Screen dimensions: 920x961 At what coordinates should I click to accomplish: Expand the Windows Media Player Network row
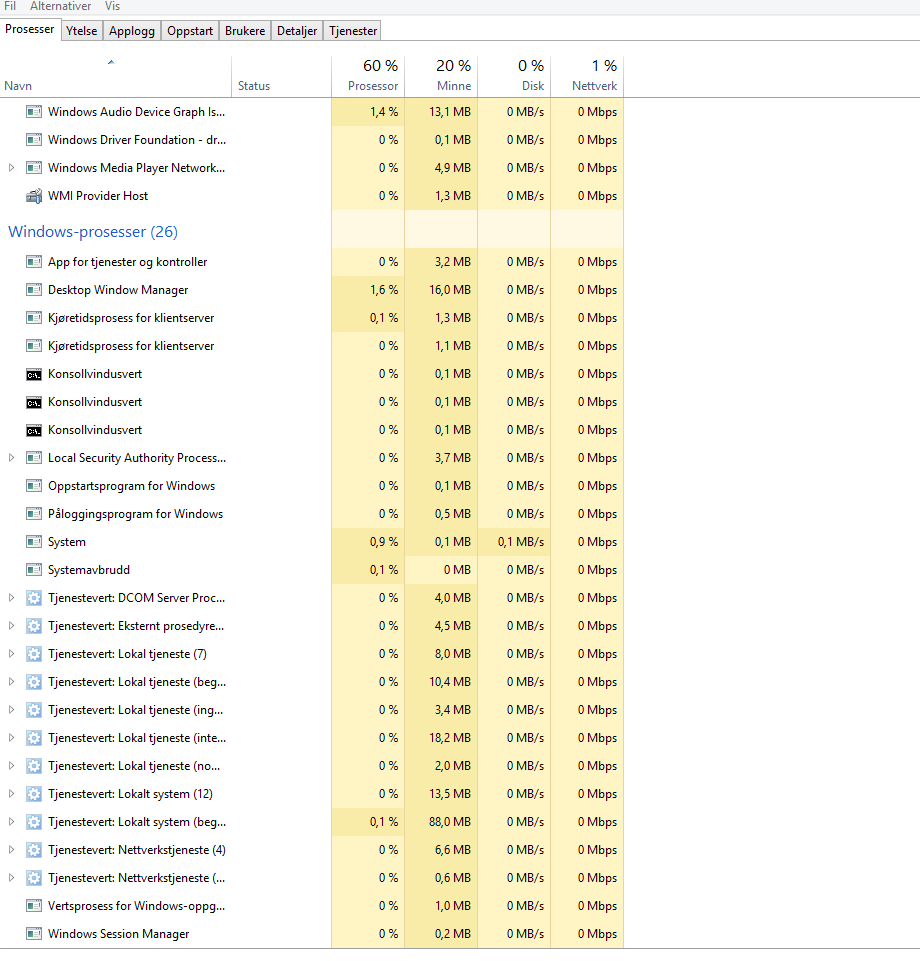point(11,167)
